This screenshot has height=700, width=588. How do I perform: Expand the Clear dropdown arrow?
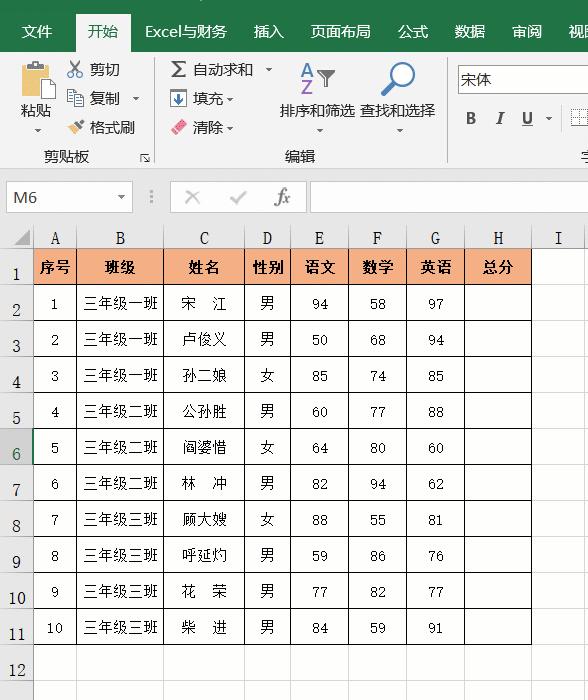(230, 129)
